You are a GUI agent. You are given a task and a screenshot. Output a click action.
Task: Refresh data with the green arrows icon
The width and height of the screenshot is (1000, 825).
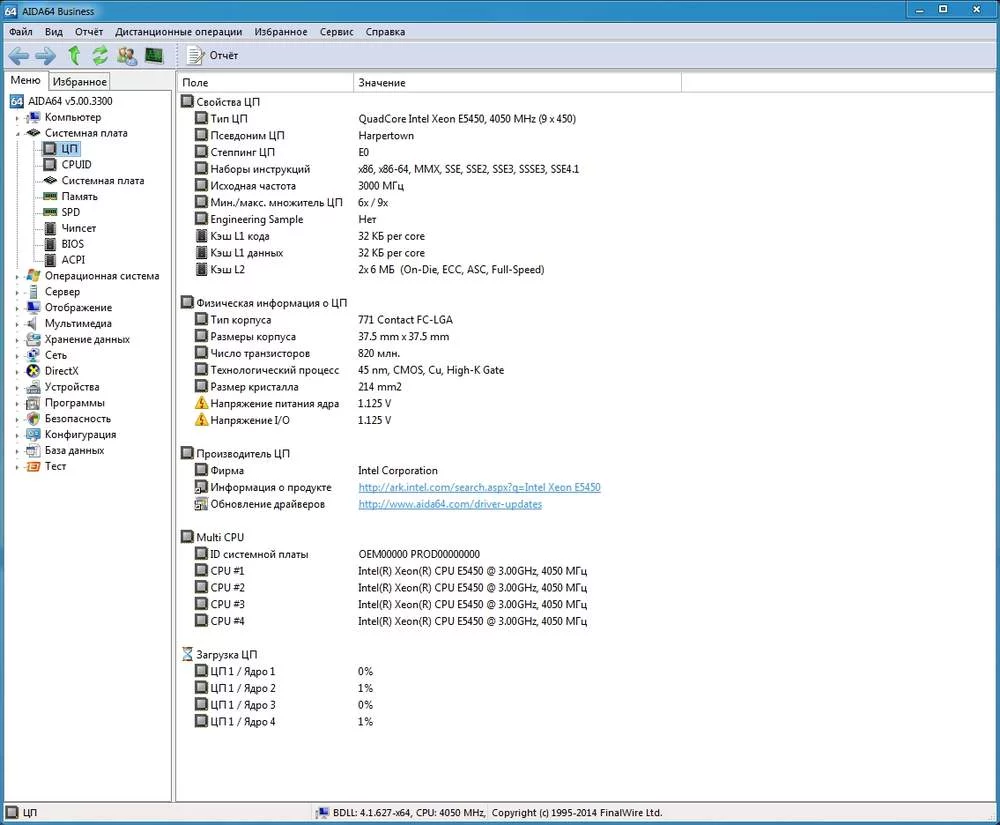(100, 56)
